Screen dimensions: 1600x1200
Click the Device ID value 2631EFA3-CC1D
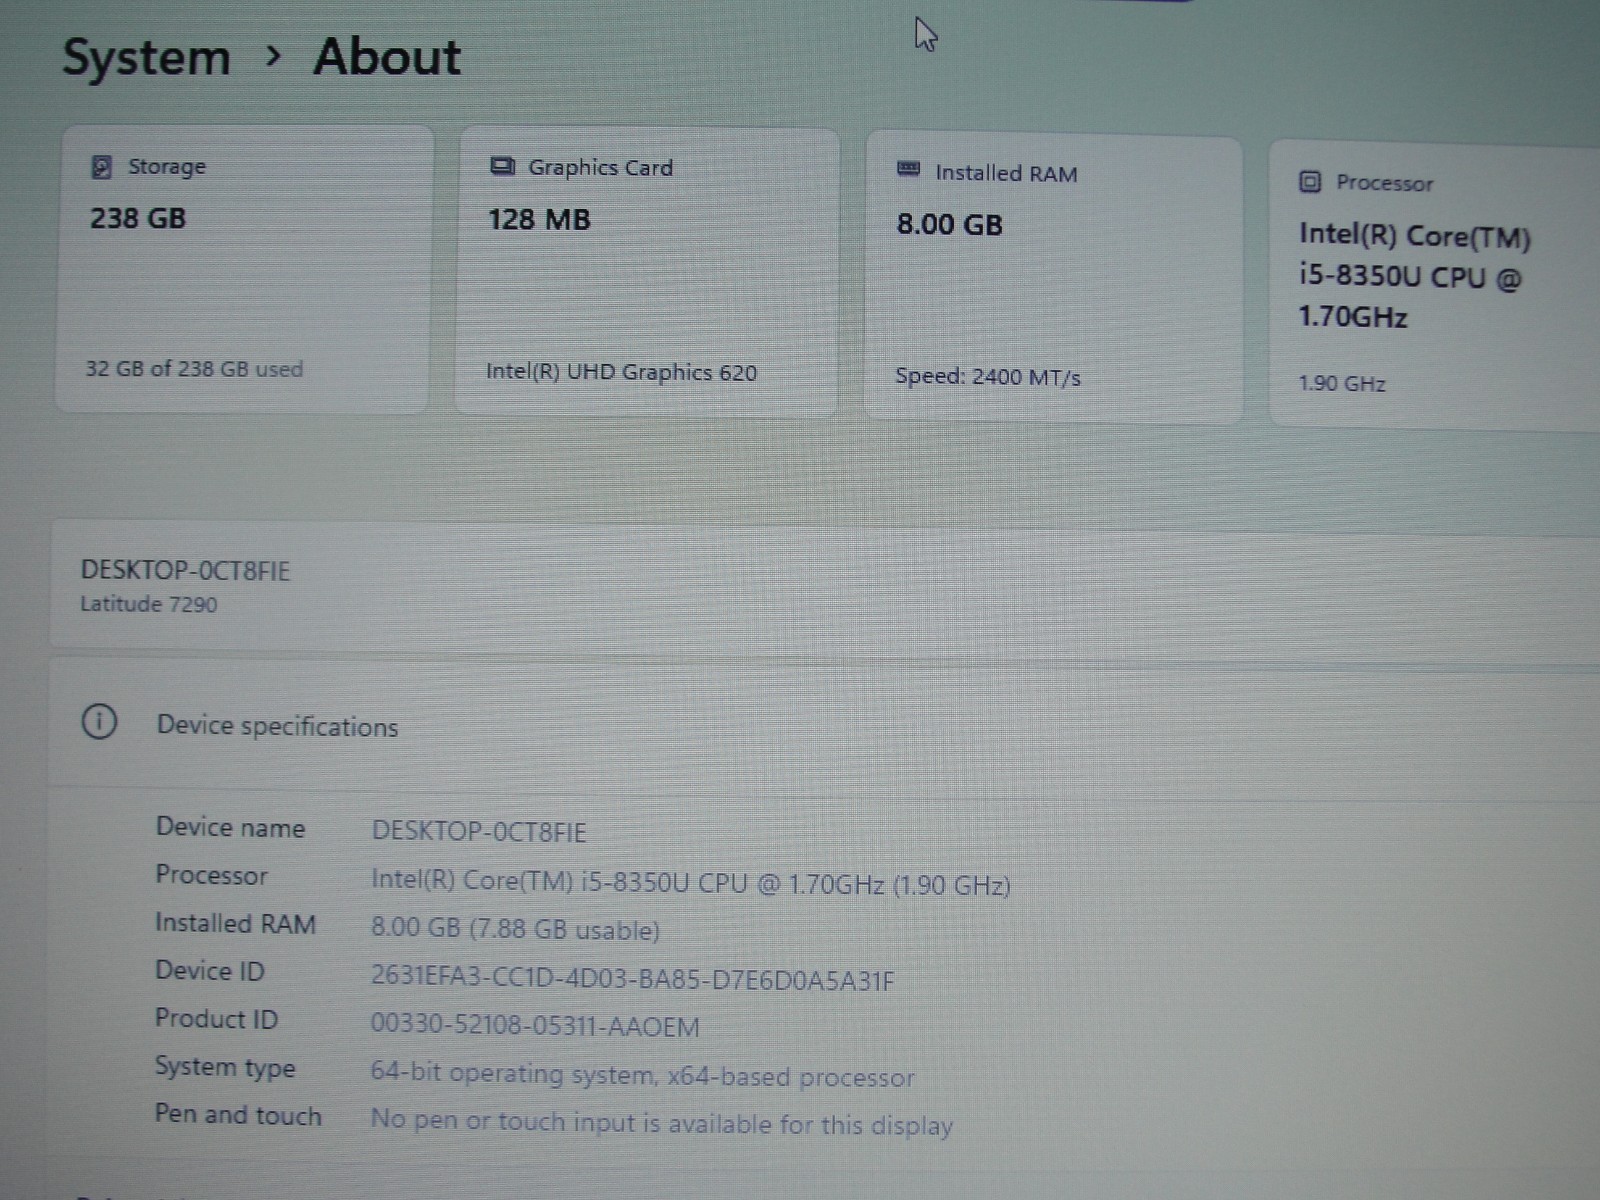(x=632, y=978)
